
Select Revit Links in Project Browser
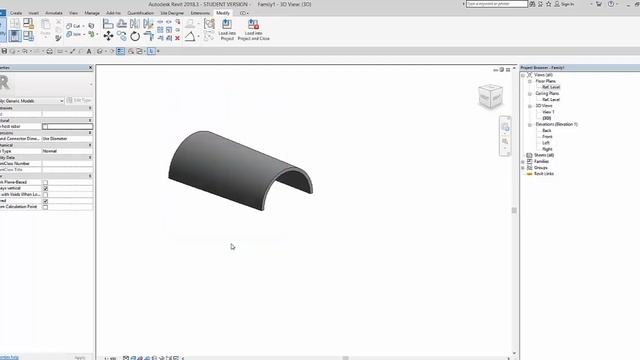click(544, 174)
